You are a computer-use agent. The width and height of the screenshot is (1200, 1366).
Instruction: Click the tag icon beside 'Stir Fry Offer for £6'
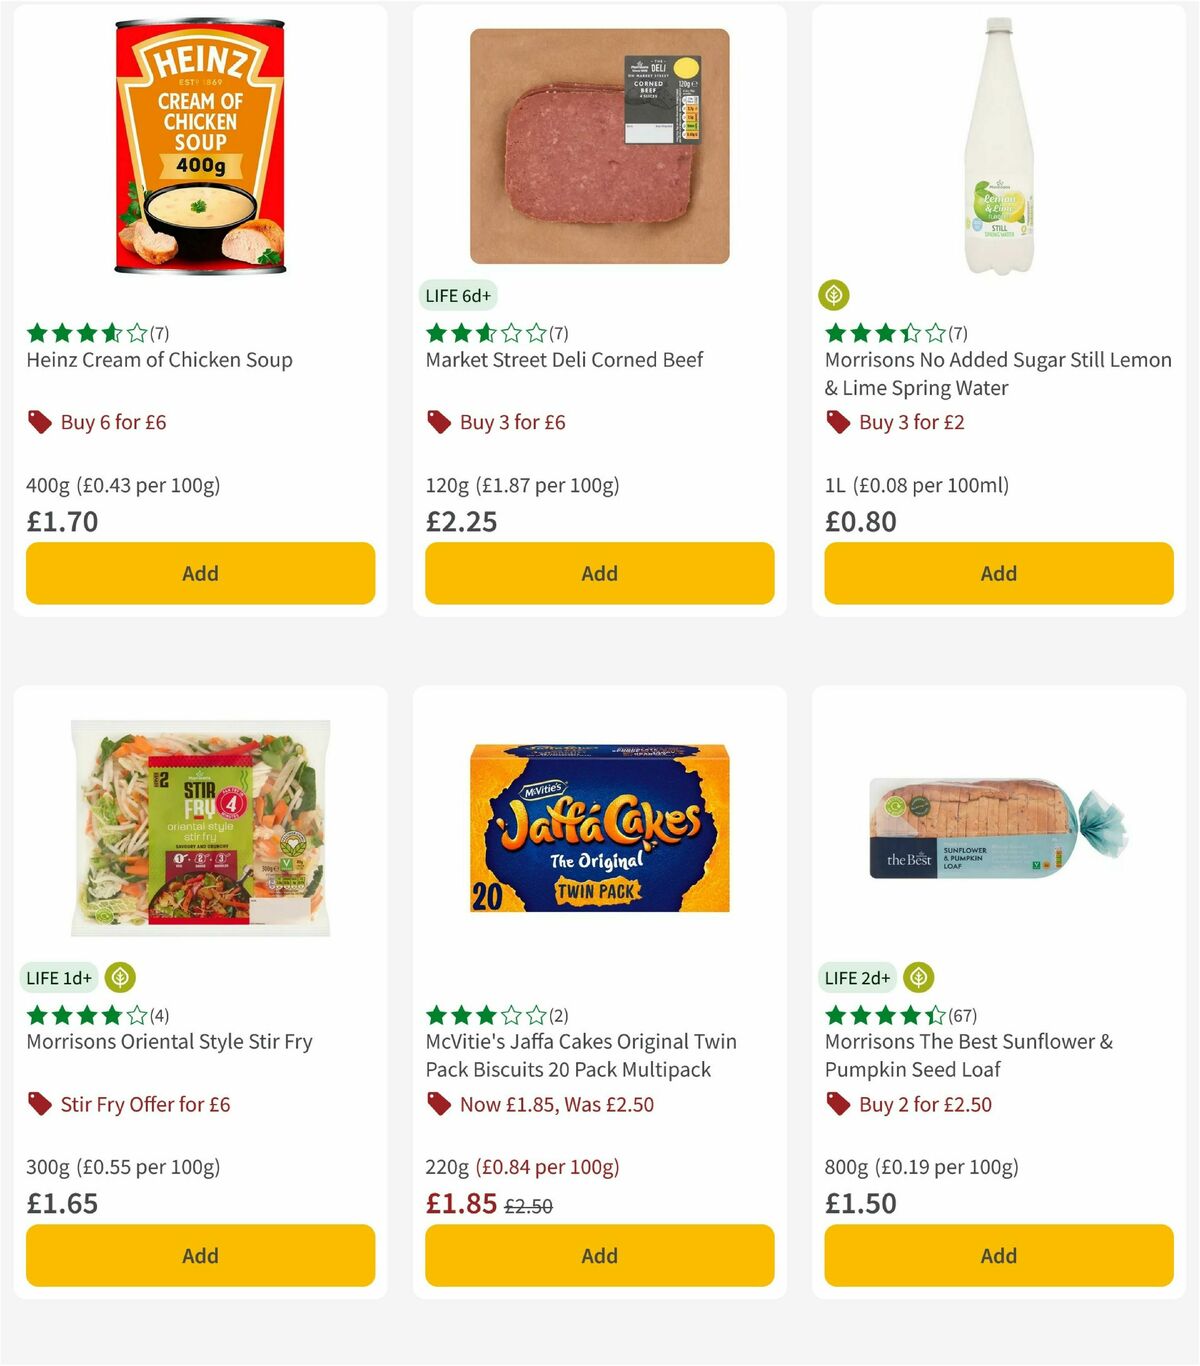[x=40, y=1104]
